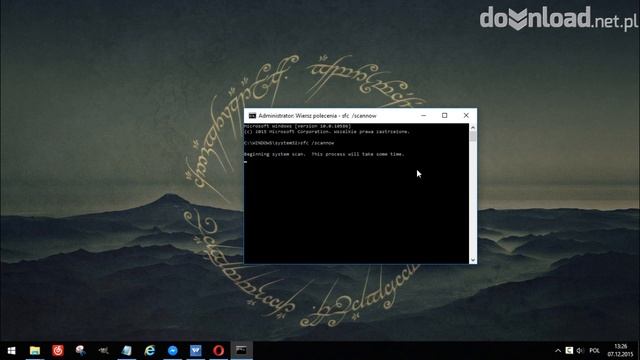
Task: Open the notepad-style taskbar icon
Action: tap(127, 351)
